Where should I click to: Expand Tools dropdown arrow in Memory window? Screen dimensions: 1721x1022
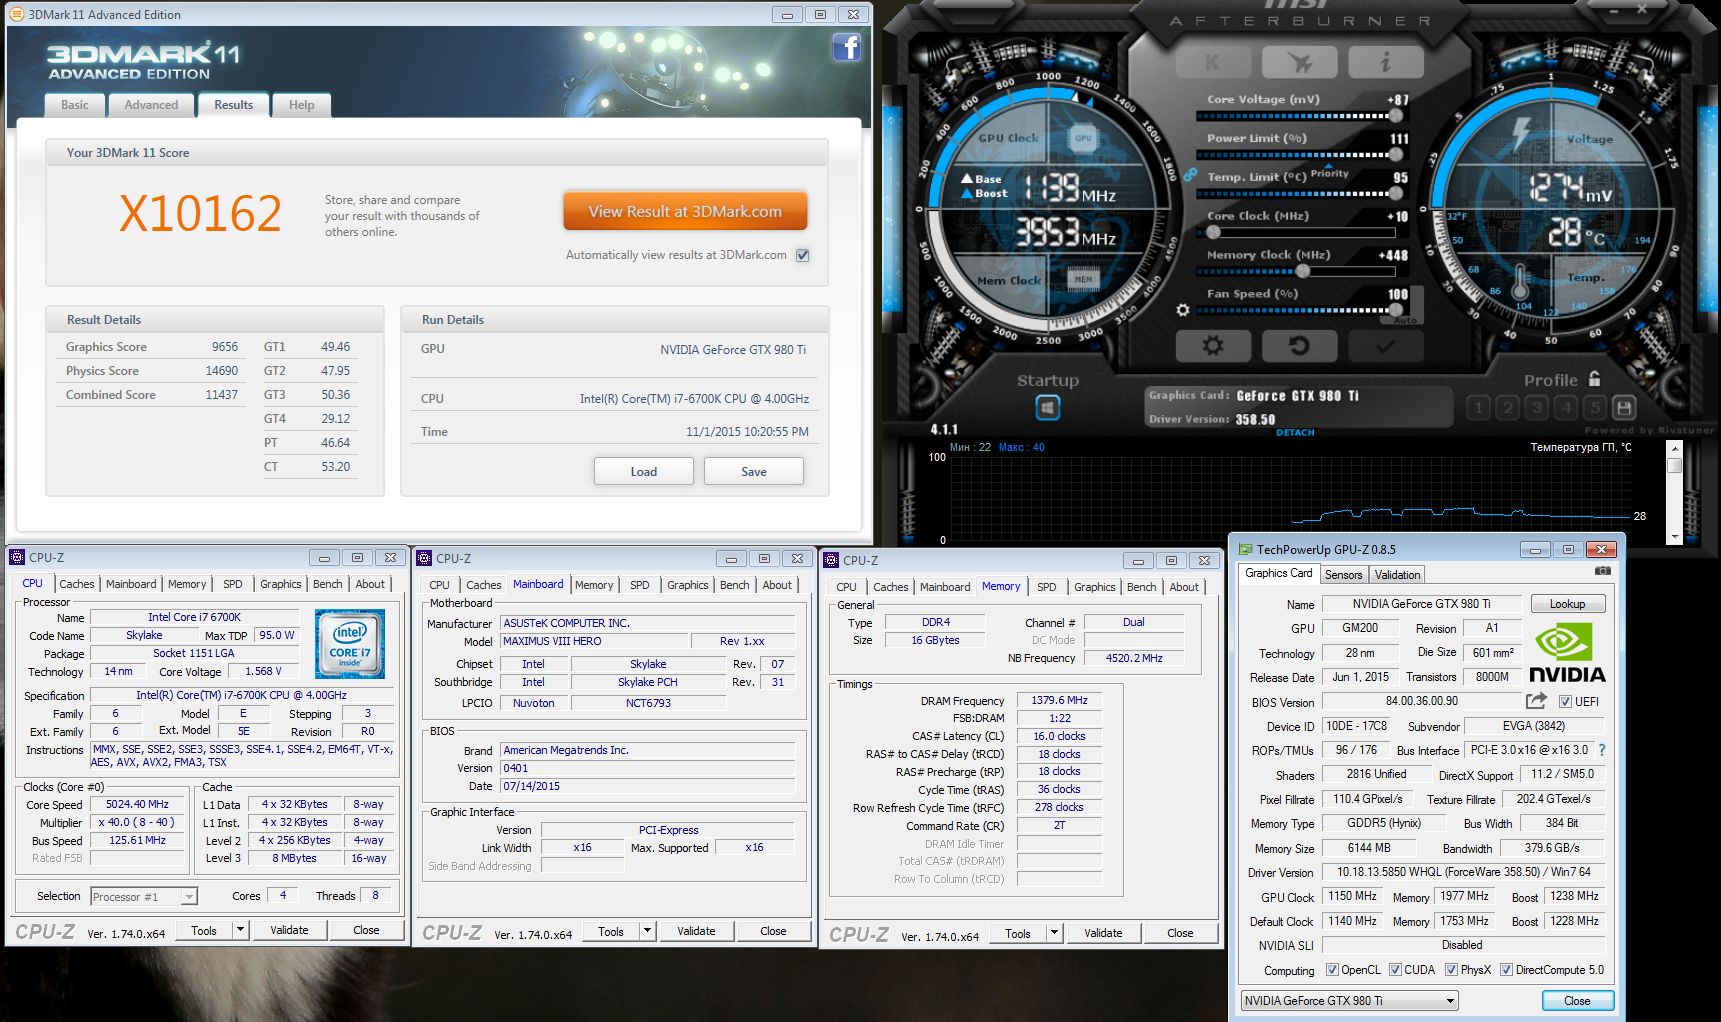1054,933
